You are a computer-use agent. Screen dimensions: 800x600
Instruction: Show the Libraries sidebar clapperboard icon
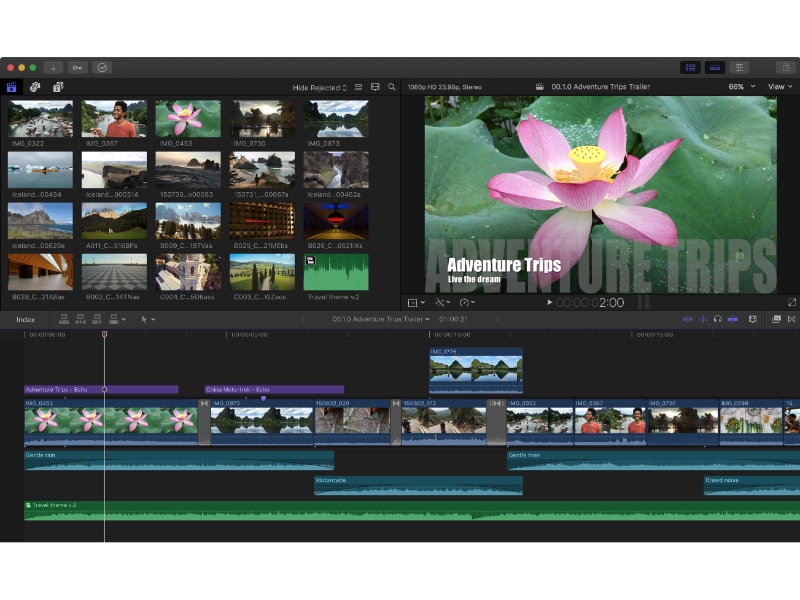tap(11, 87)
